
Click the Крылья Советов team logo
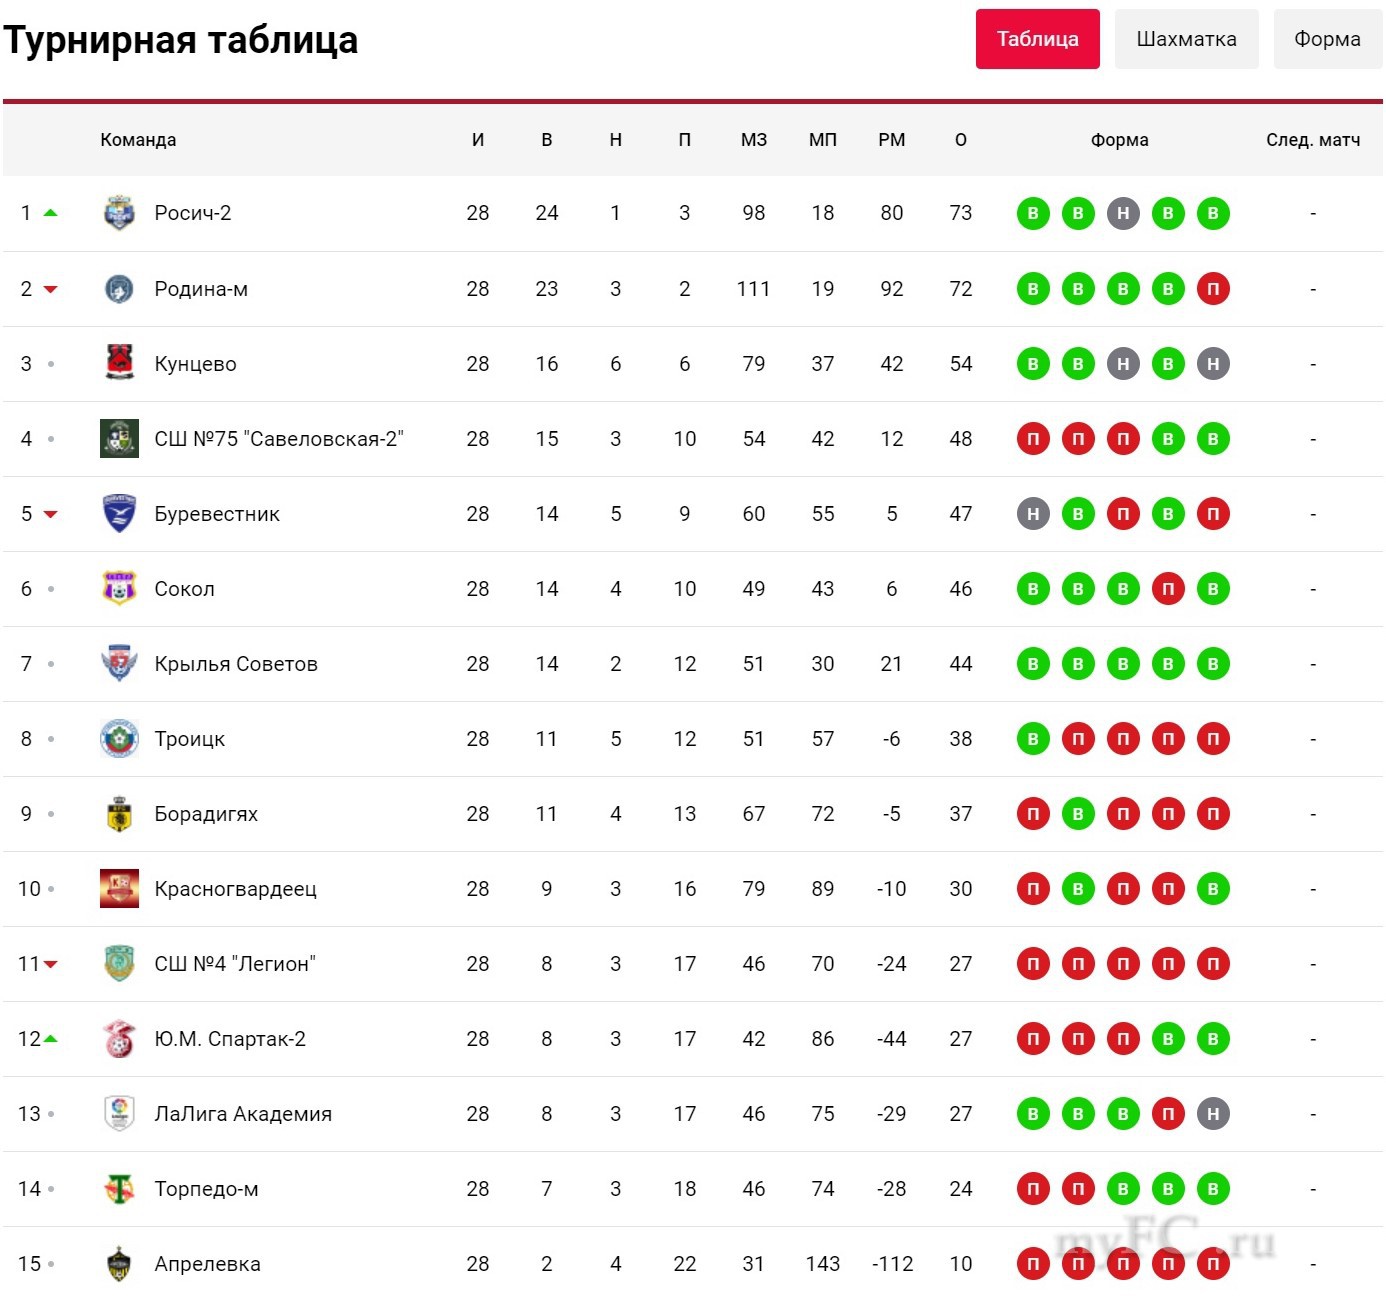[x=119, y=663]
